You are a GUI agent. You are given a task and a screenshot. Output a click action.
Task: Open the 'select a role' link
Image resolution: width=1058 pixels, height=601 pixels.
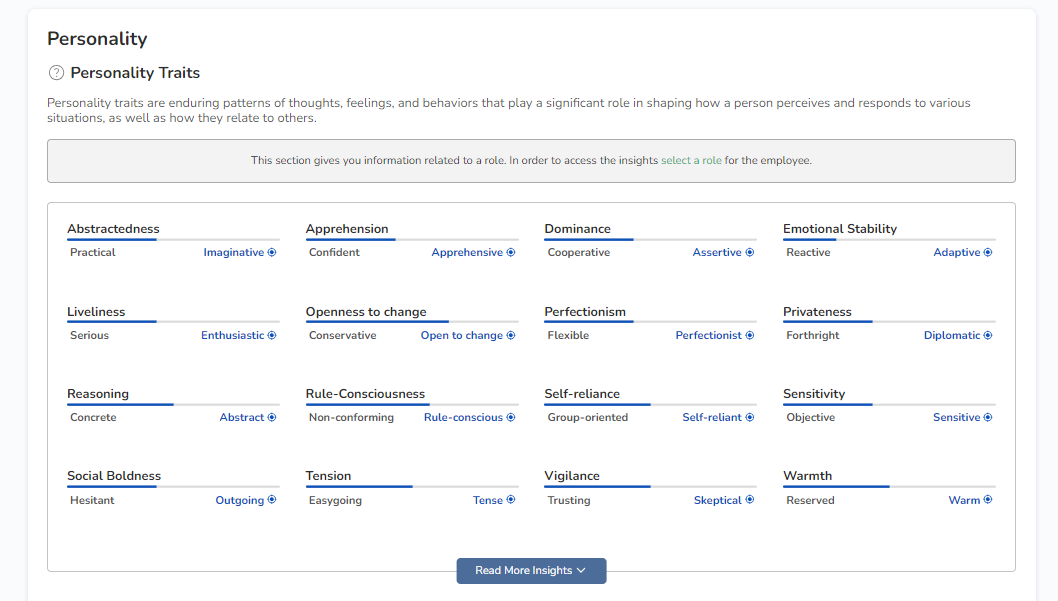(x=691, y=161)
